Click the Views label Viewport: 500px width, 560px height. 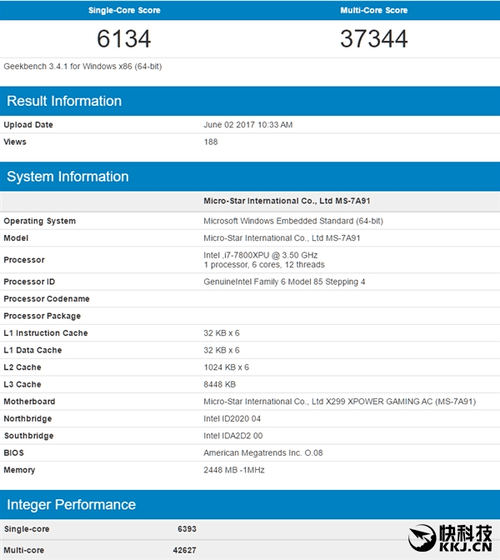[15, 142]
